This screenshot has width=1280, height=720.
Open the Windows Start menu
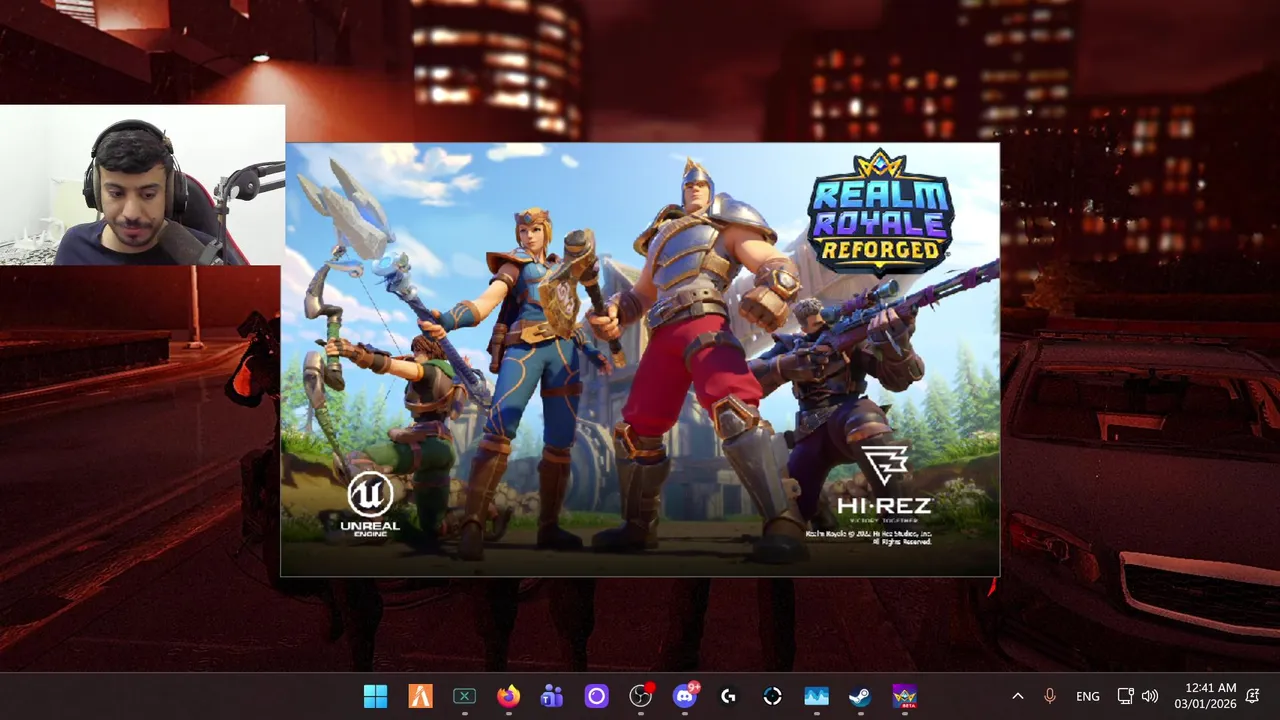[x=375, y=696]
